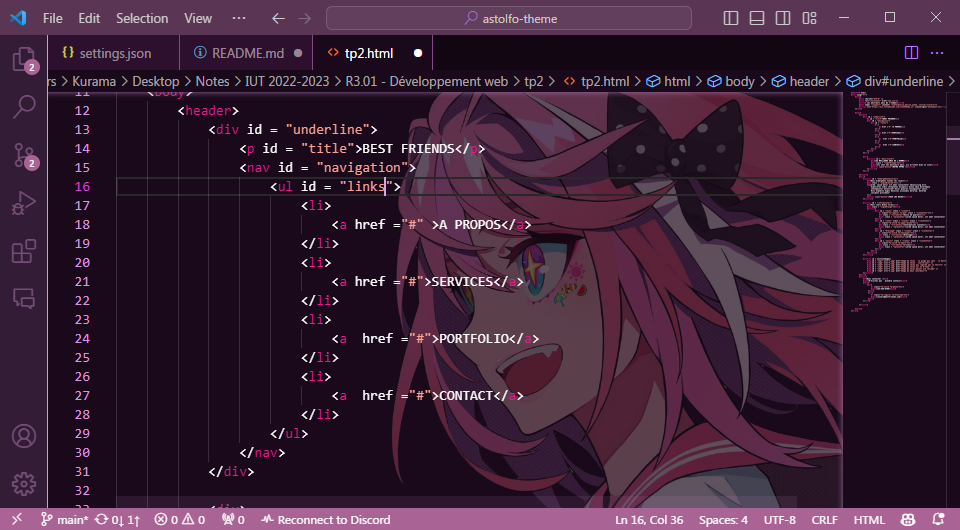Open the Edit menu
This screenshot has height=530, width=960.
89,18
